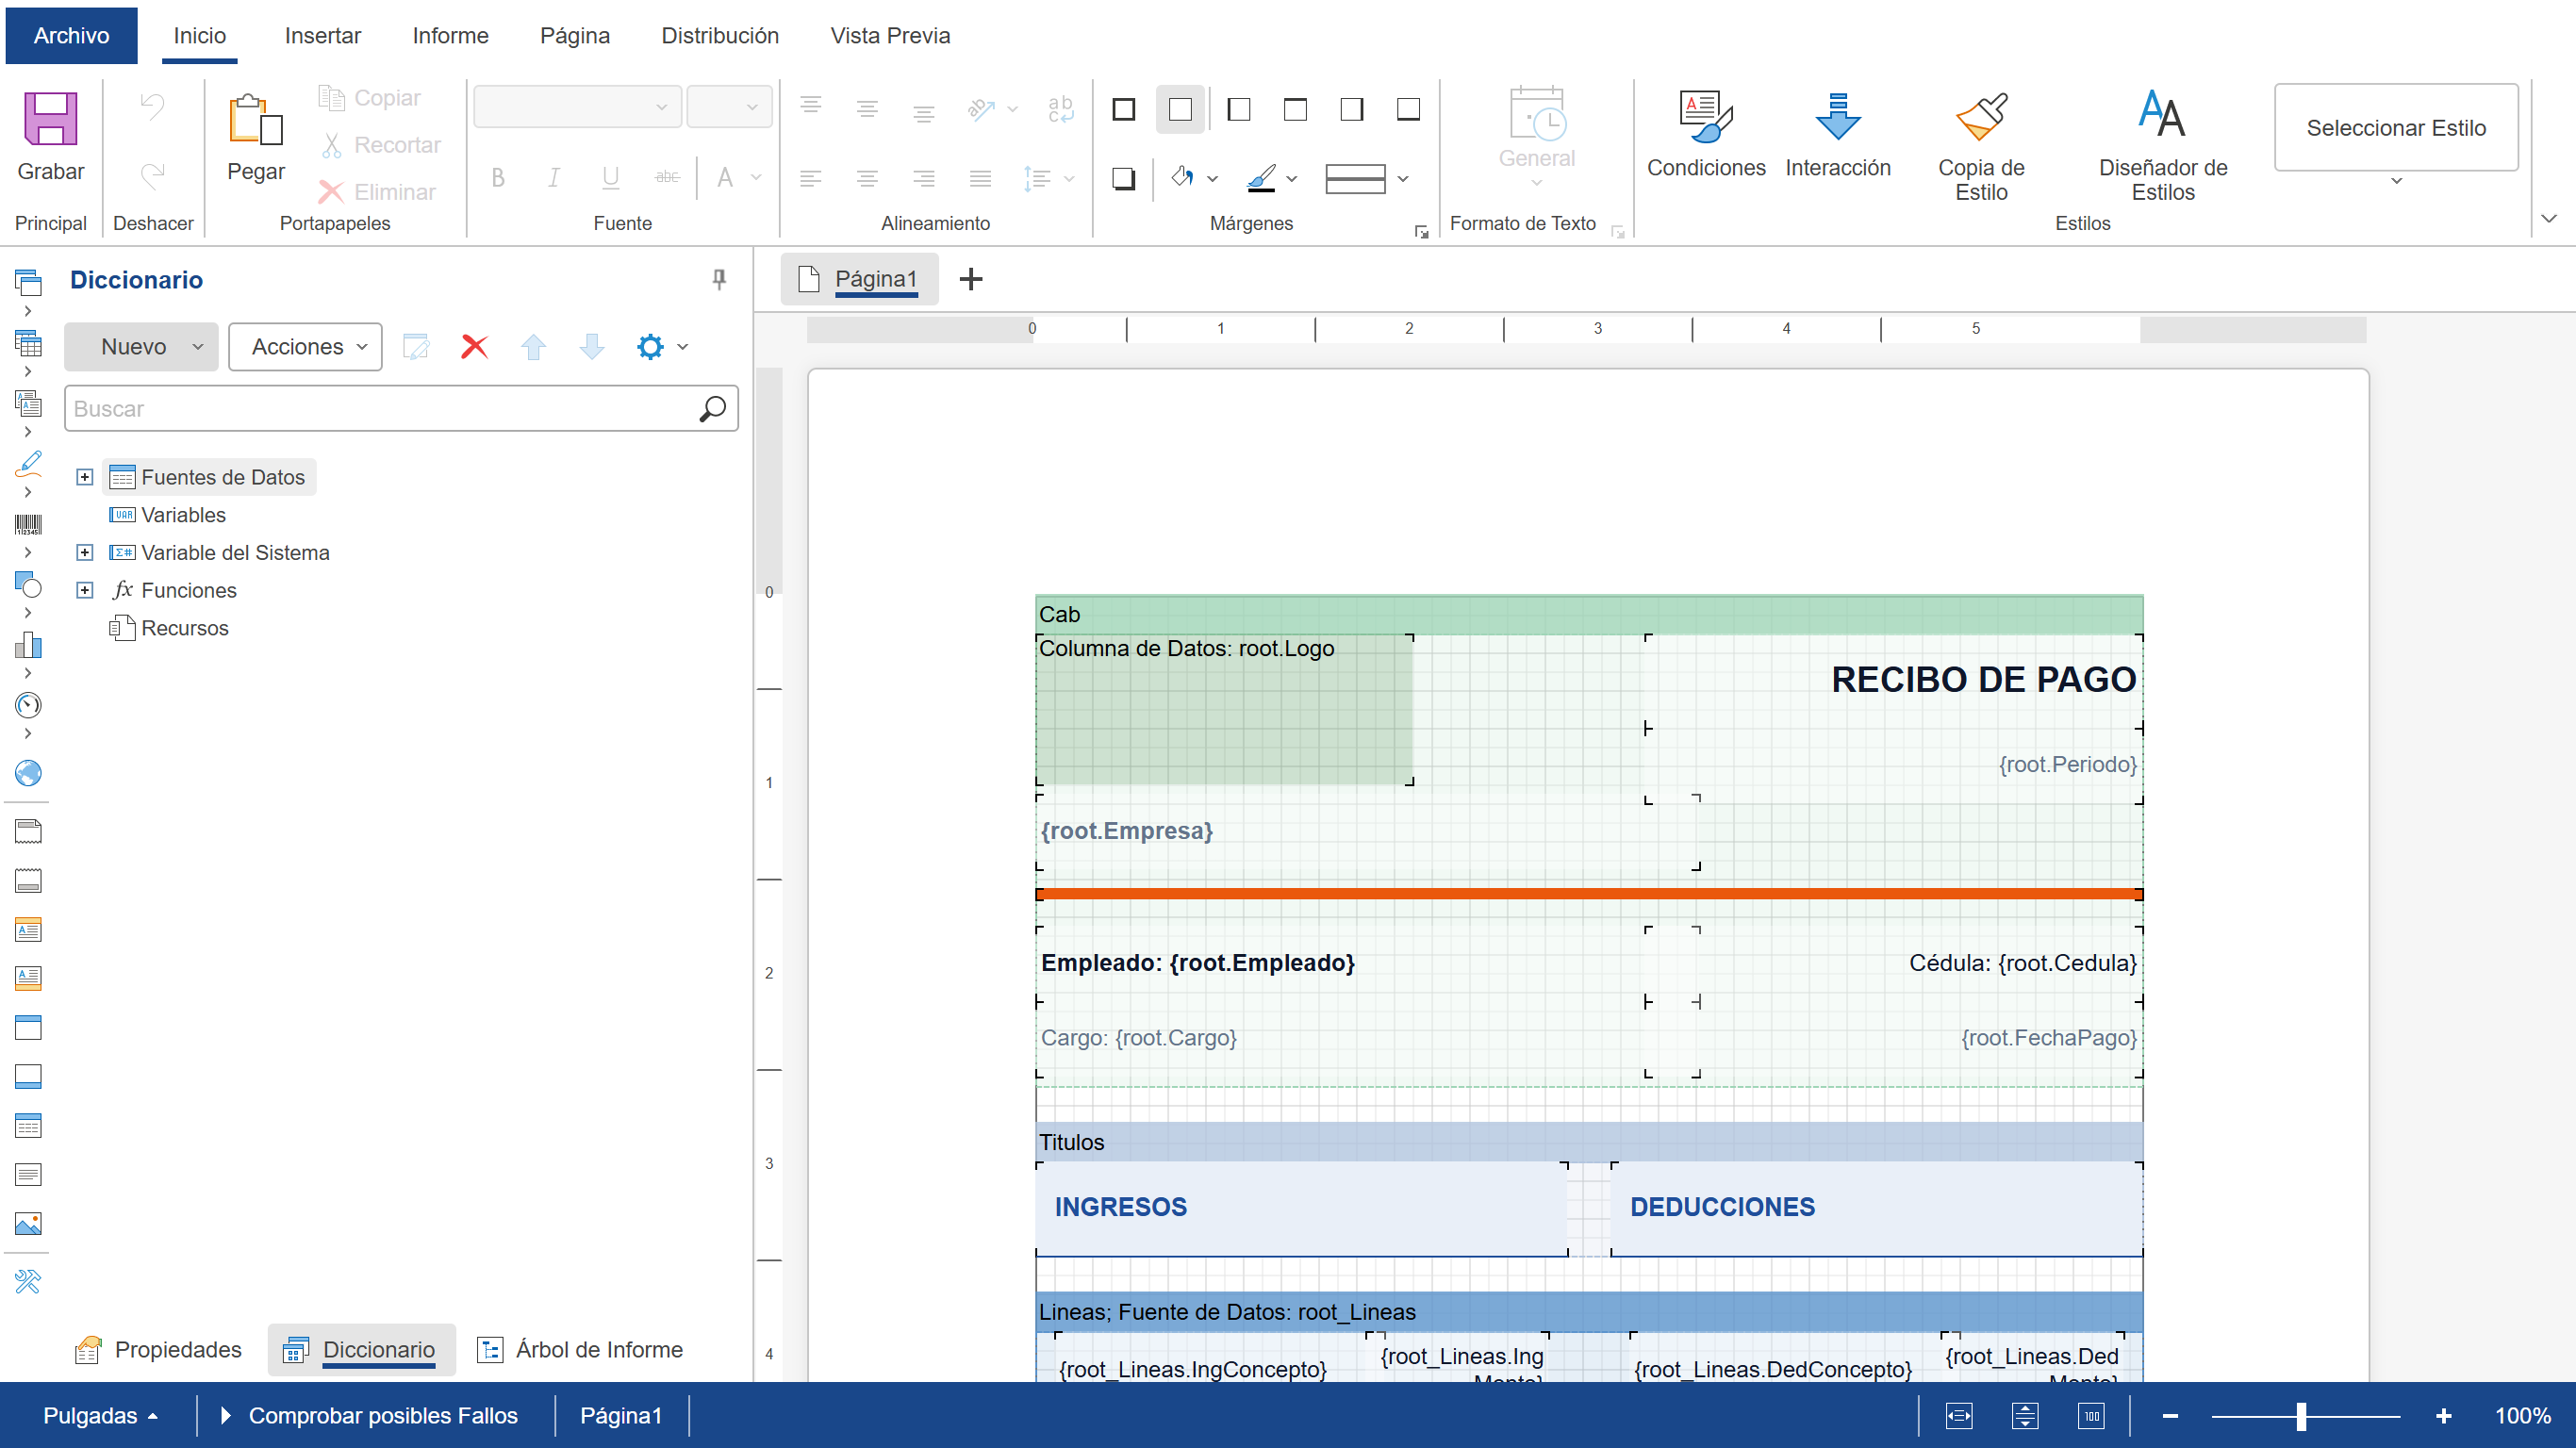Open Seleccionar Estilo dropdown

point(2395,128)
